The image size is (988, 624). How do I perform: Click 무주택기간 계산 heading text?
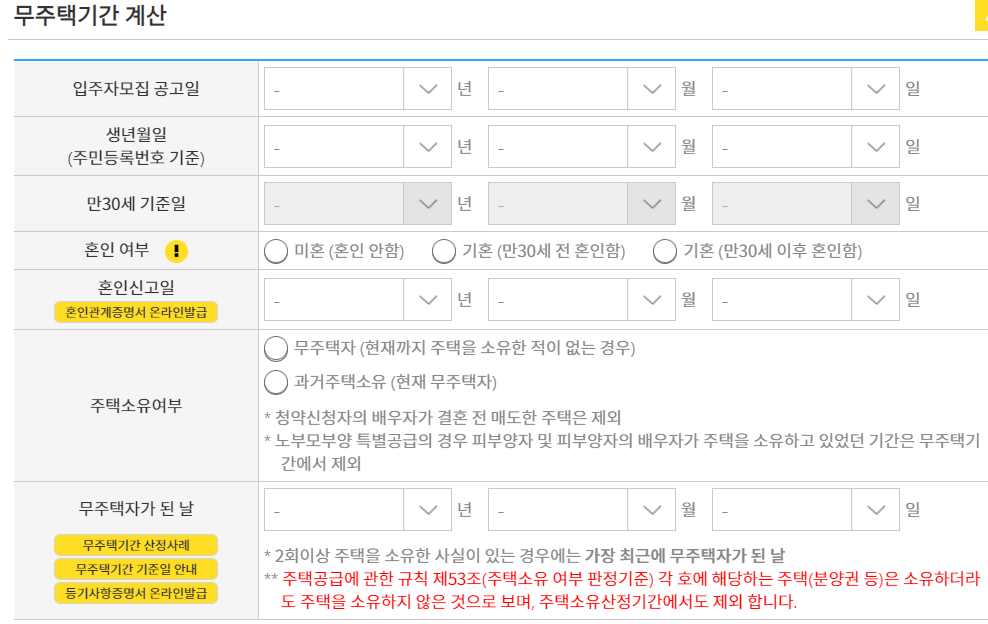coord(90,15)
